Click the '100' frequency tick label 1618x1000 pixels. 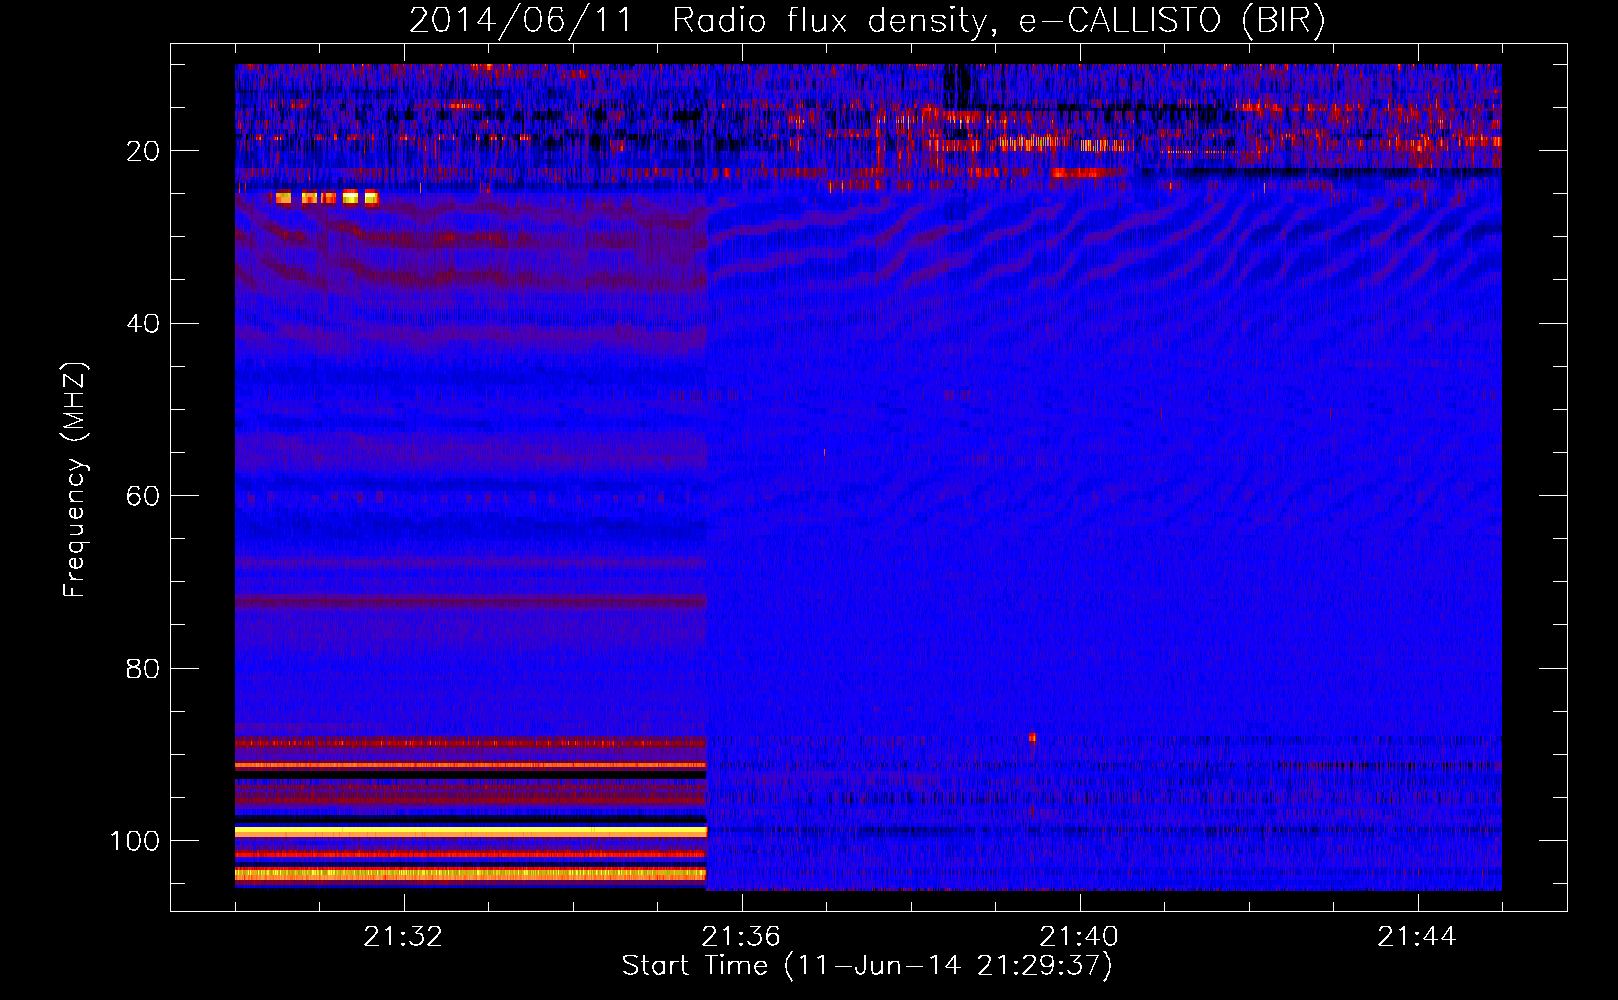click(135, 841)
